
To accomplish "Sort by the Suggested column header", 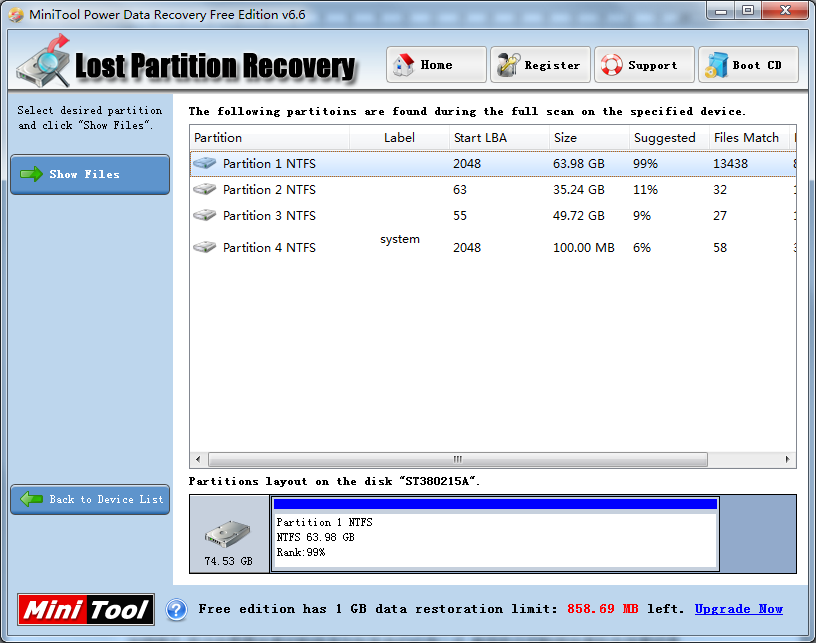I will (x=669, y=138).
